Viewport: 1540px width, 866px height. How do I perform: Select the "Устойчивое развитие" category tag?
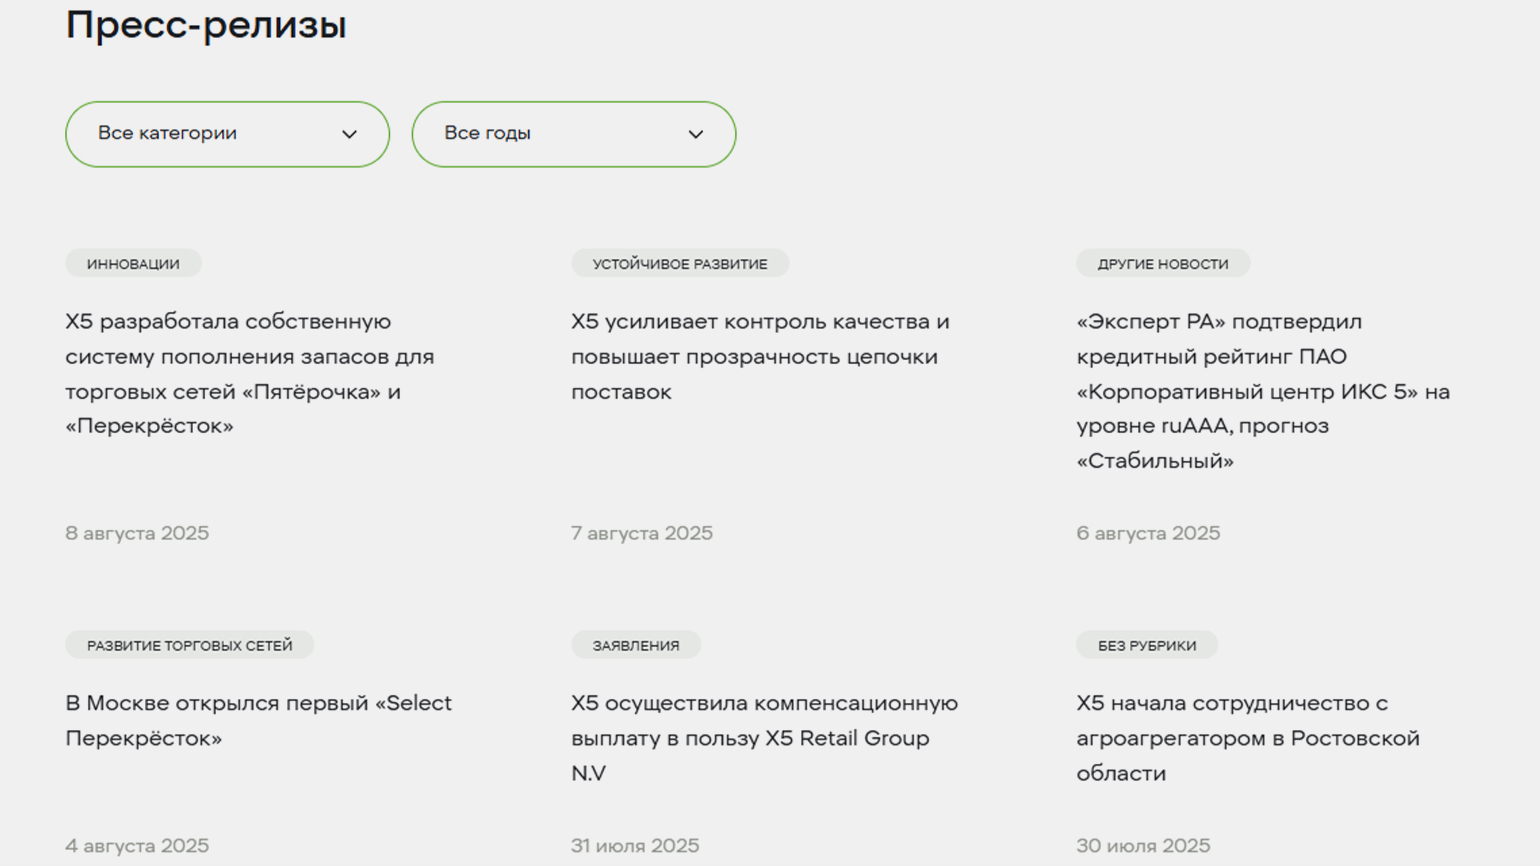click(680, 264)
